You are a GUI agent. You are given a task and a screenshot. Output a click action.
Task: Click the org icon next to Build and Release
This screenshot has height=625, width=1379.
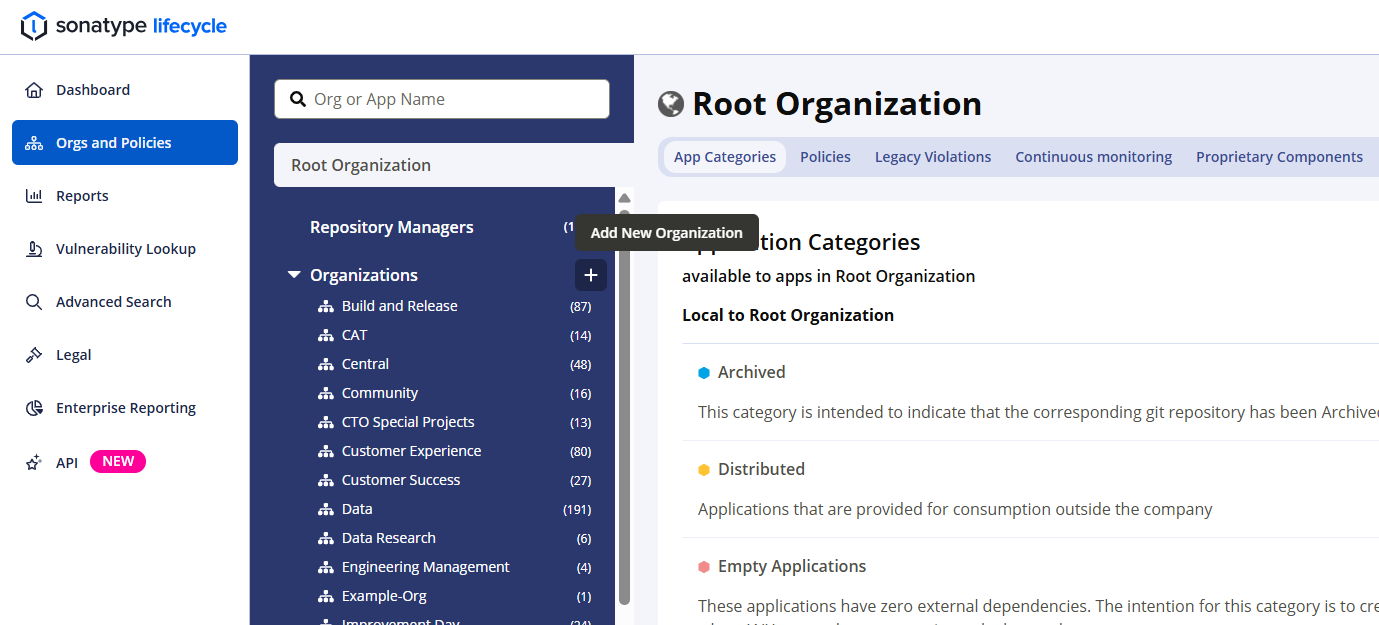[x=325, y=306]
